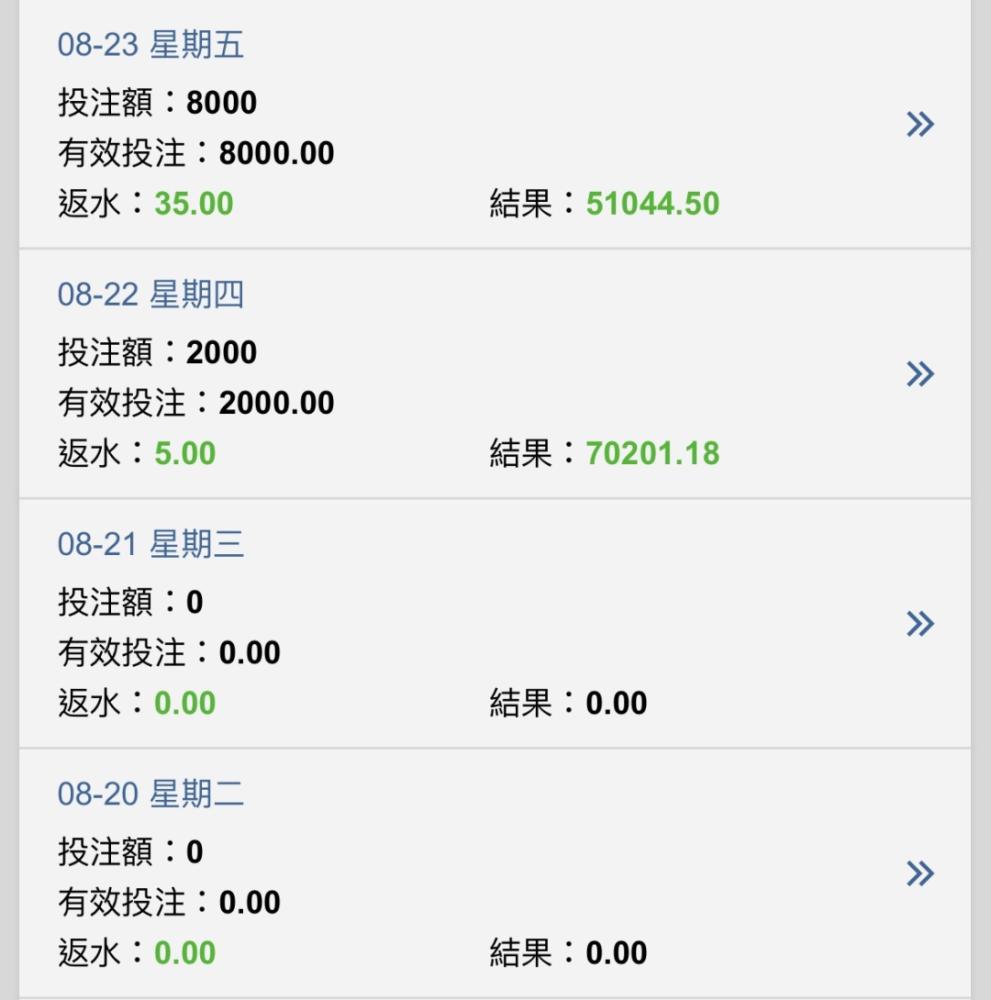
Task: Open details arrow for 08-20 星期二
Action: coord(920,874)
